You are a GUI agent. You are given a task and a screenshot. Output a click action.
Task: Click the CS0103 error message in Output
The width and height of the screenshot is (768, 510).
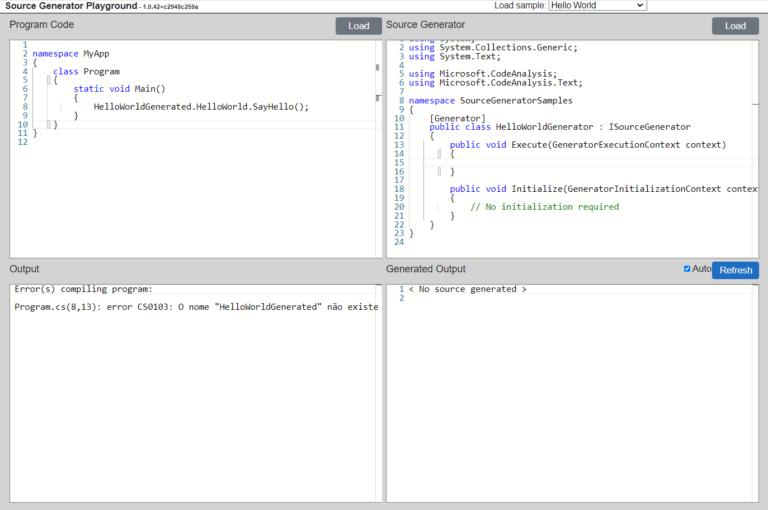[196, 307]
